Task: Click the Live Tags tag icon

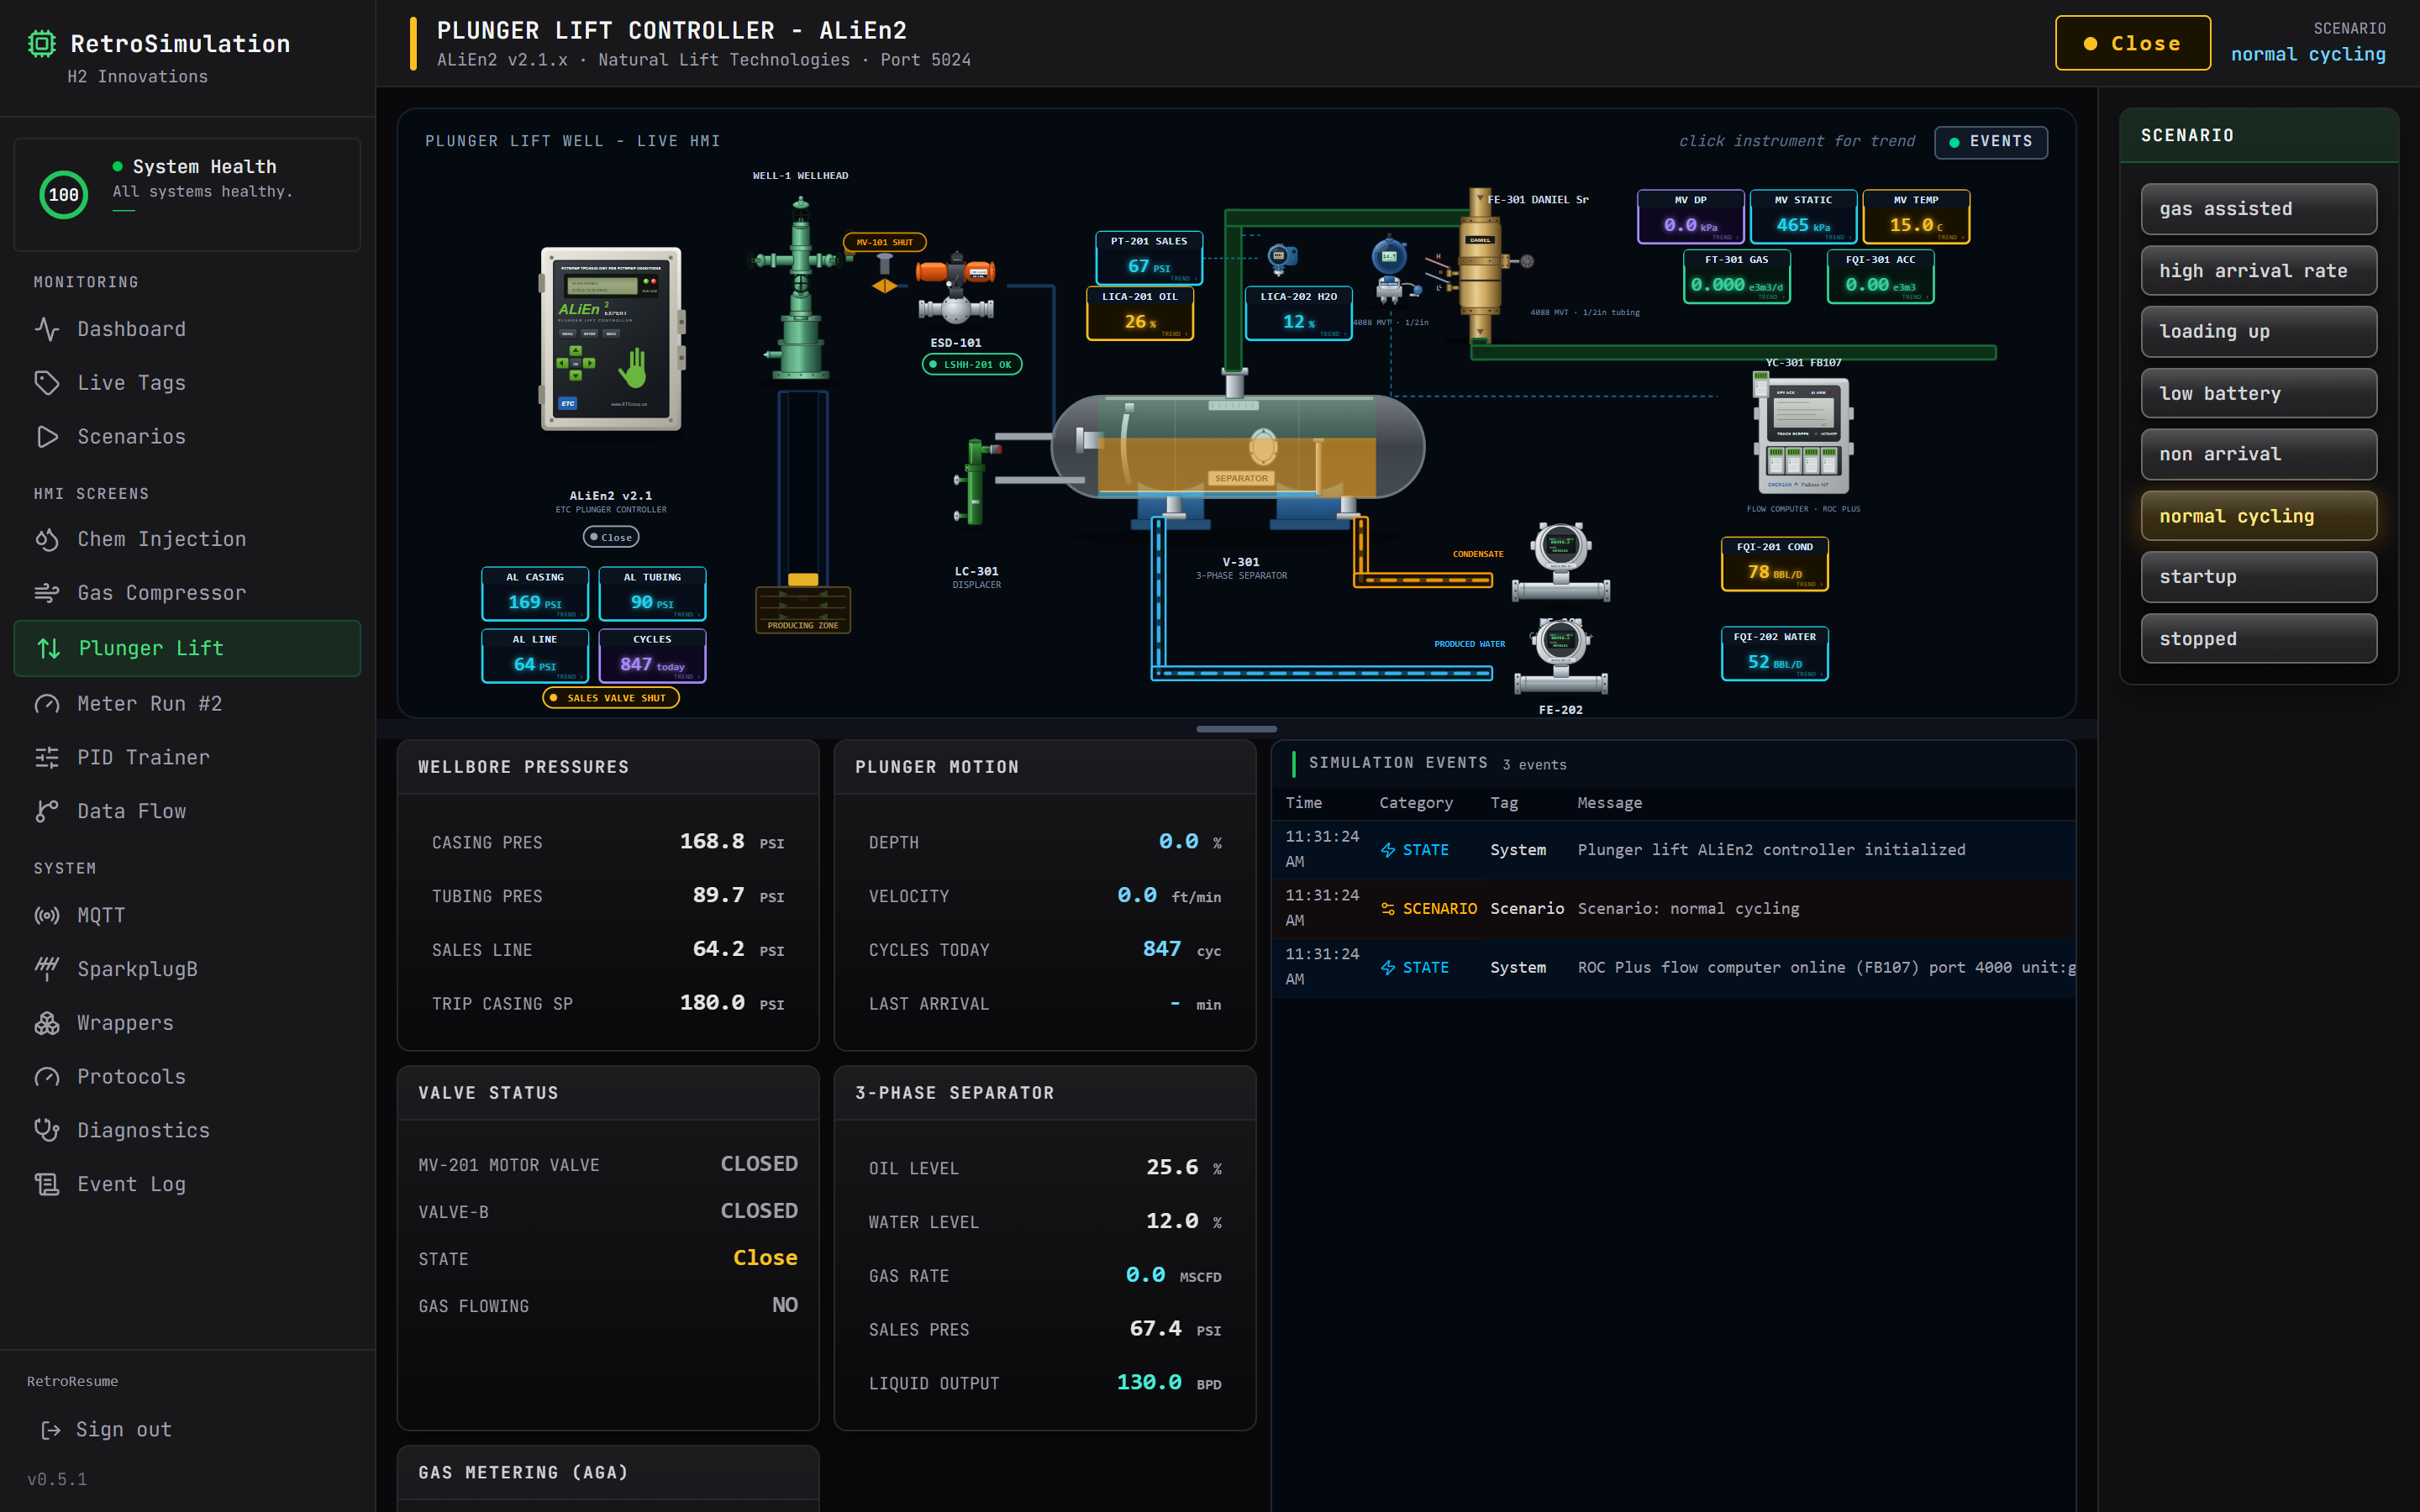Action: point(47,383)
